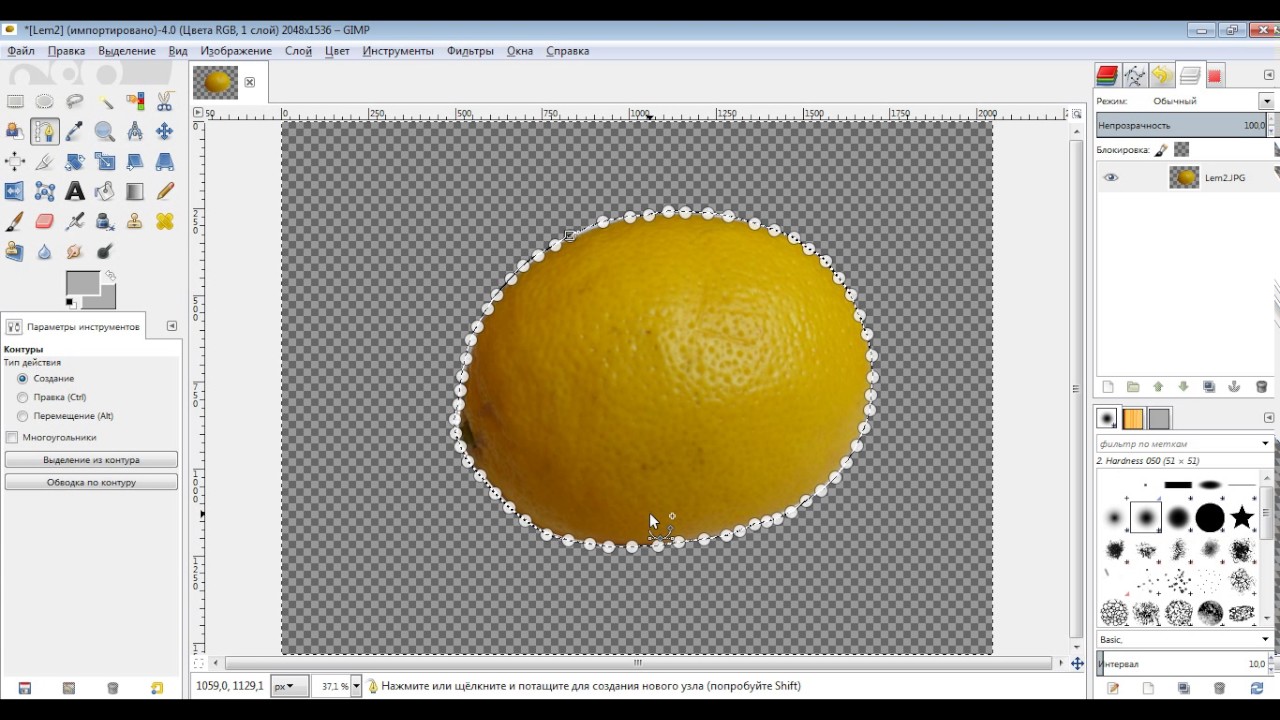Open the foreground color swatch
Viewport: 1280px width, 720px height.
tap(82, 283)
